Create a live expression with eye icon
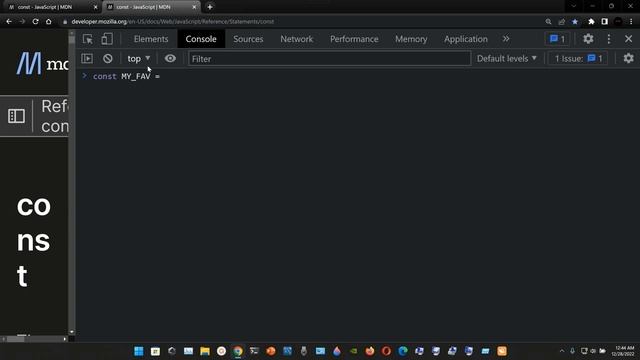 tap(170, 58)
